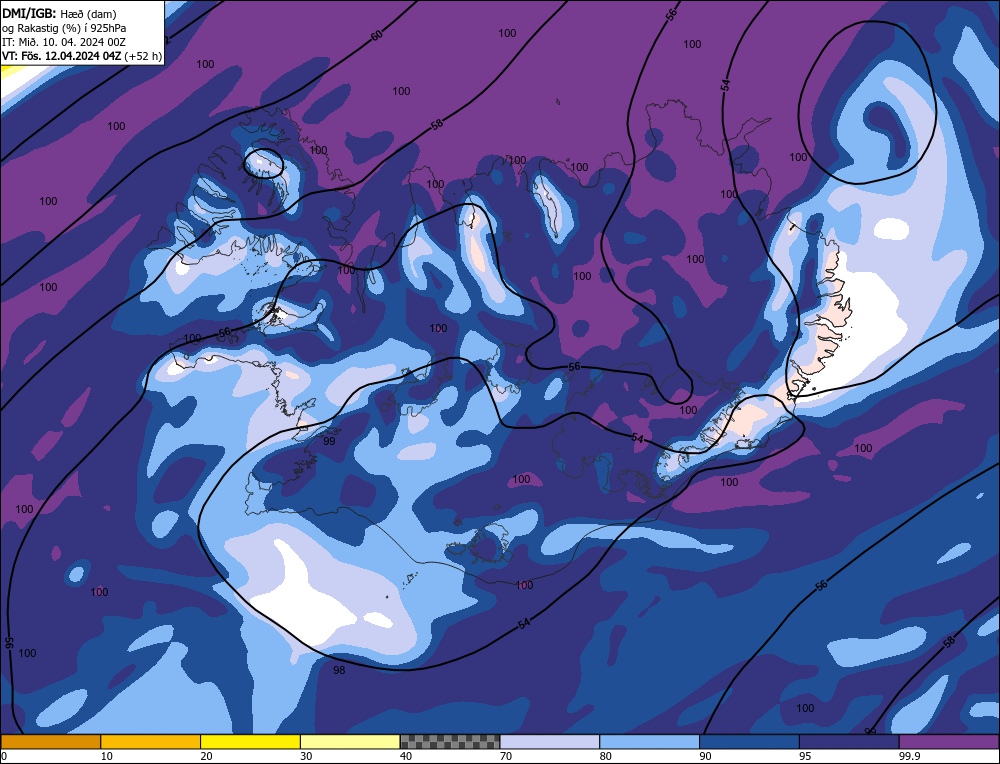Click the "DMI/IGB: Hæð (dam)" title line
Viewport: 1000px width, 764px height.
click(x=59, y=13)
